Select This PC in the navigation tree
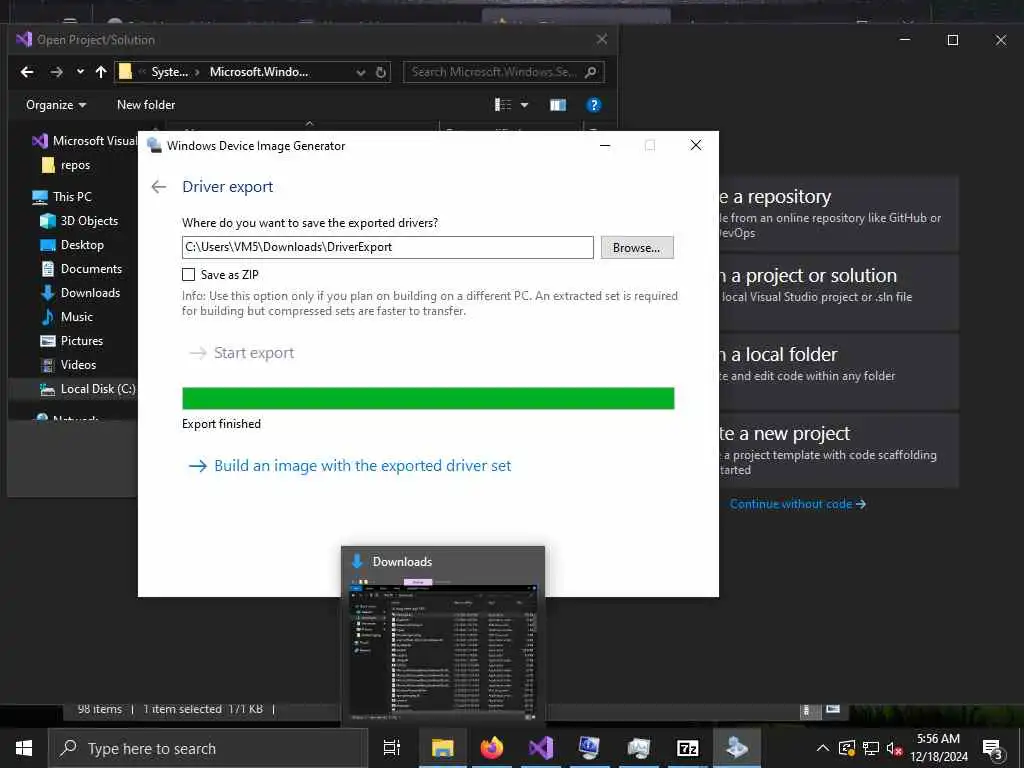1024x768 pixels. coord(63,197)
